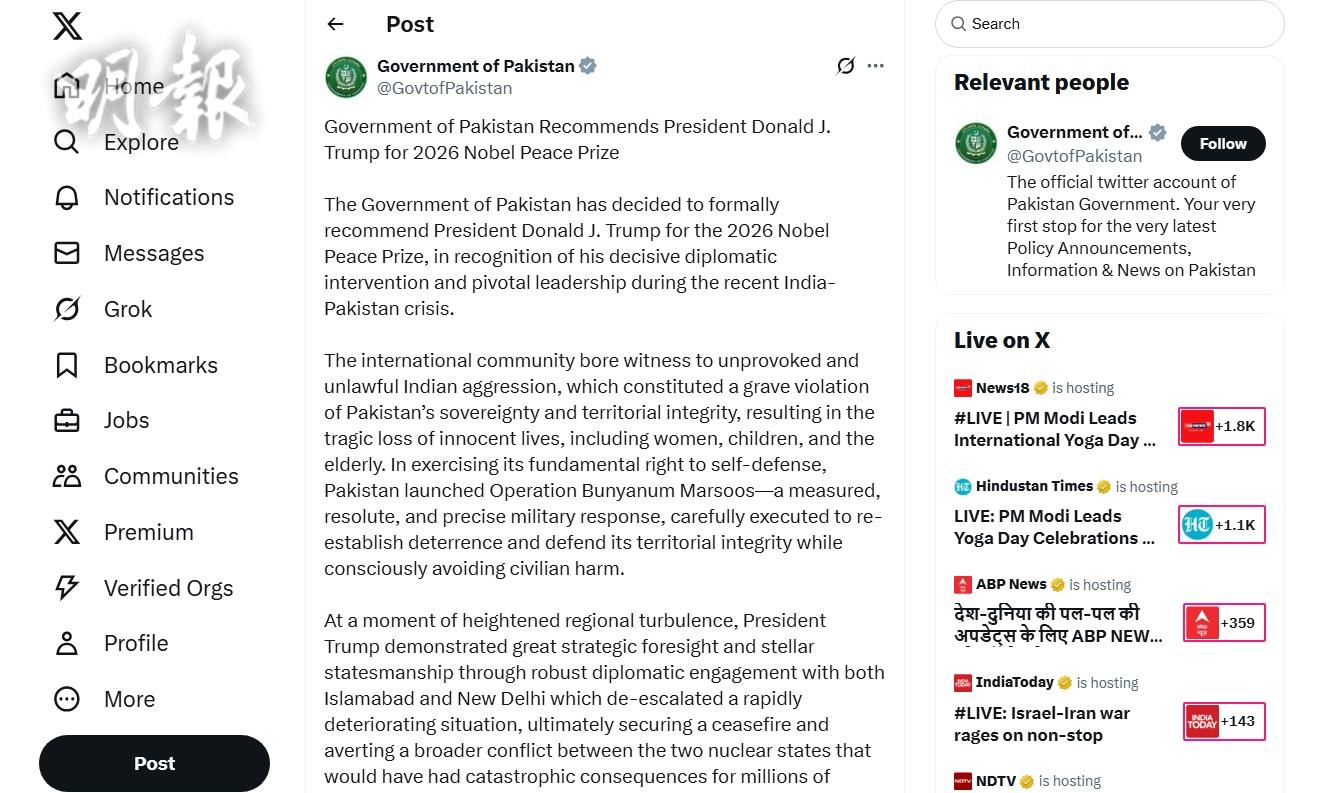The image size is (1327, 793).
Task: Open the Profile menu item
Action: coord(136,643)
